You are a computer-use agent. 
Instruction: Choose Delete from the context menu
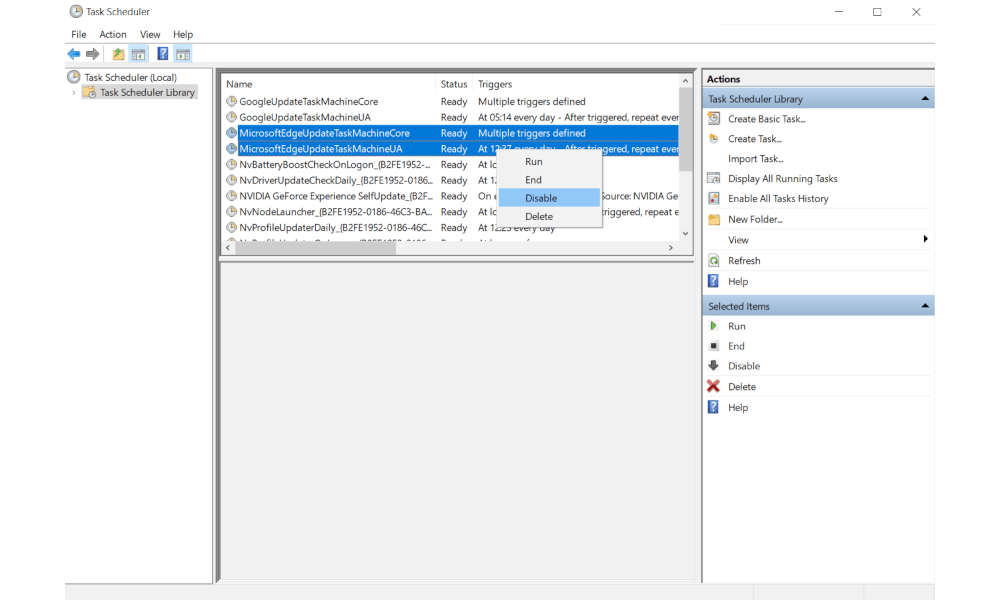pyautogui.click(x=549, y=217)
